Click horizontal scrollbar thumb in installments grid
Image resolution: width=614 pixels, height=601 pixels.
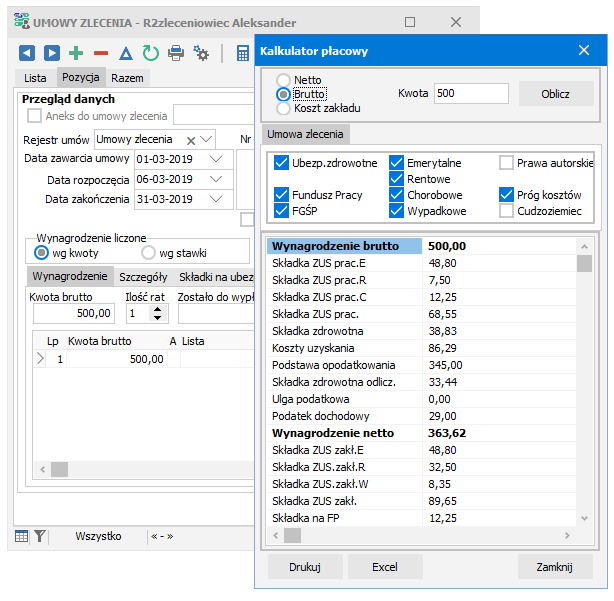60,469
